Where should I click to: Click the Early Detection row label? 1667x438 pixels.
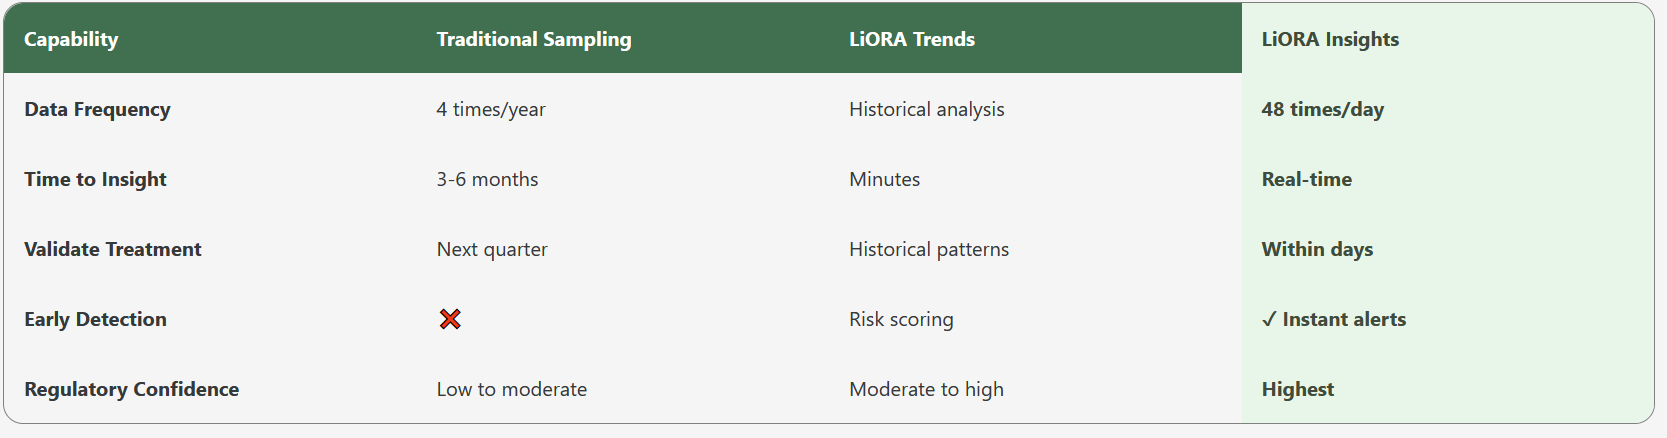click(x=95, y=319)
